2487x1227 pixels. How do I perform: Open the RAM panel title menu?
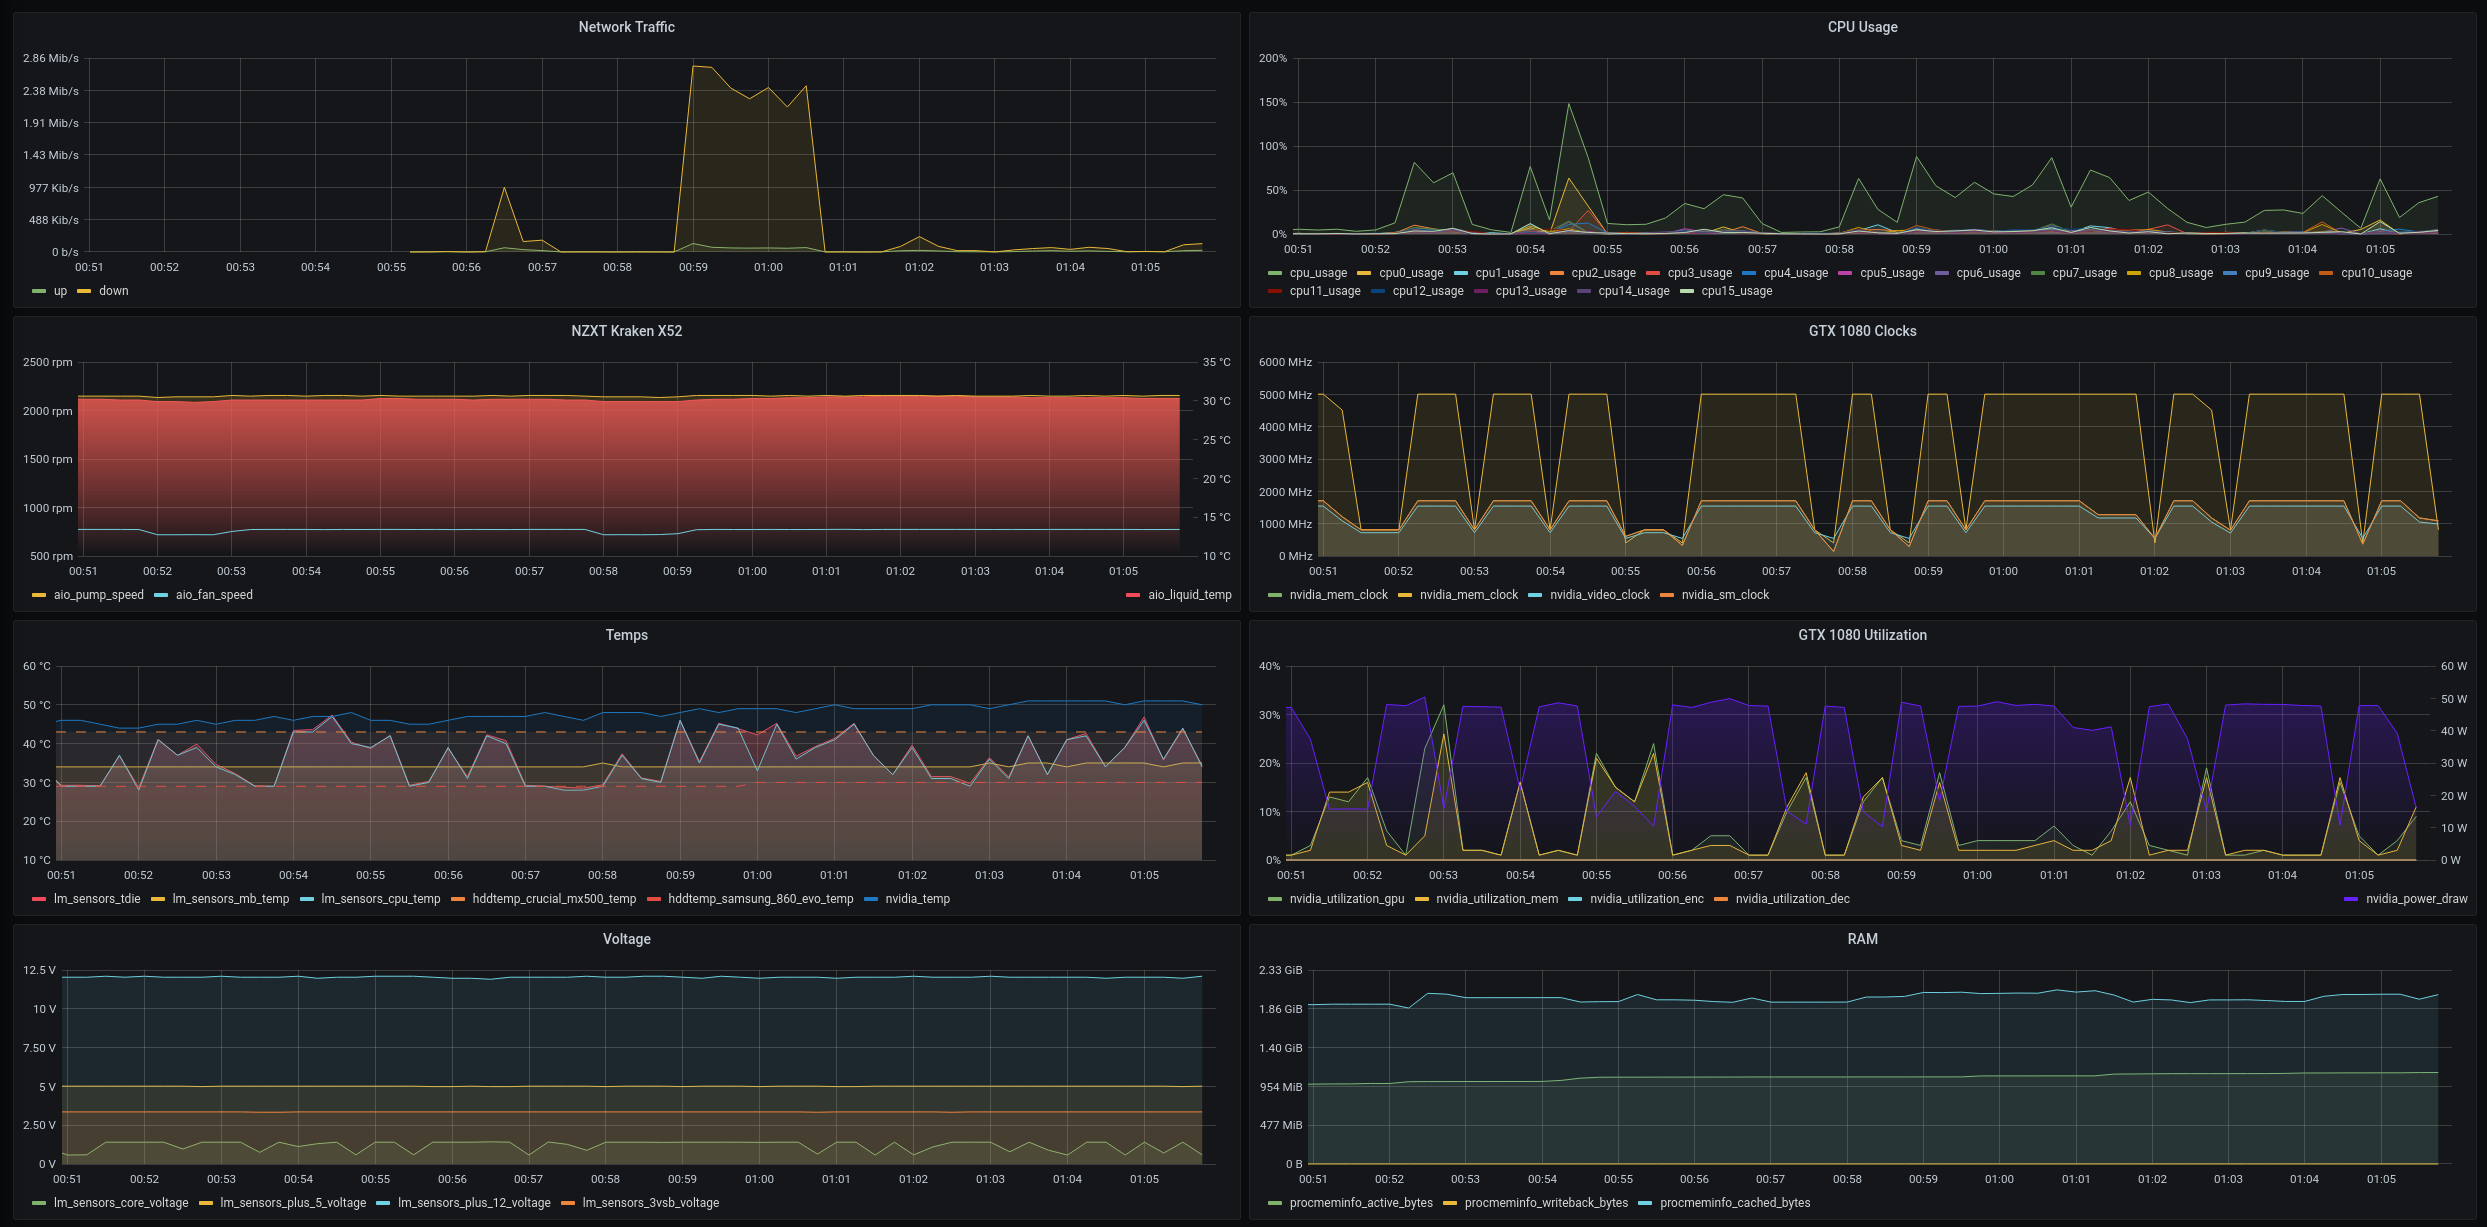tap(1862, 939)
